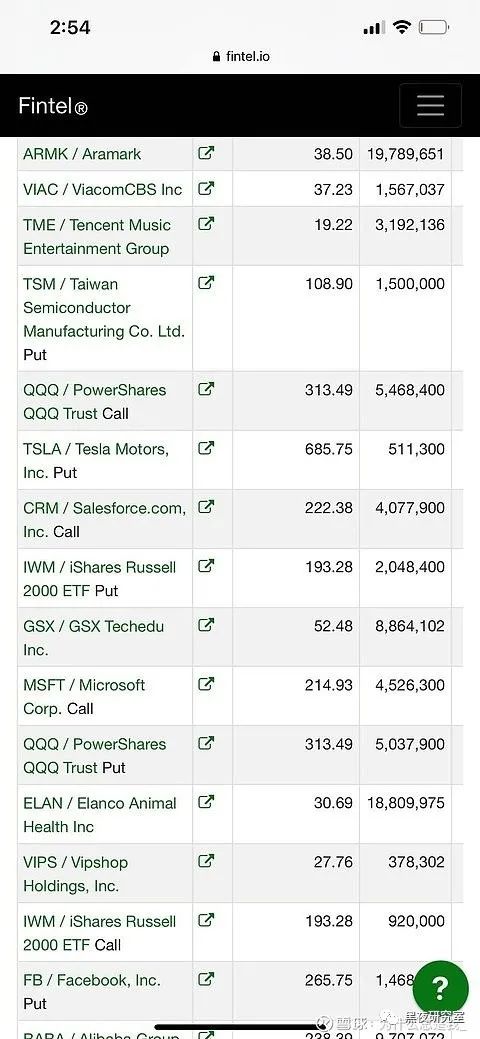Open the IWM iShares Russell 2000 Put link
480x1039 pixels.
[99, 578]
